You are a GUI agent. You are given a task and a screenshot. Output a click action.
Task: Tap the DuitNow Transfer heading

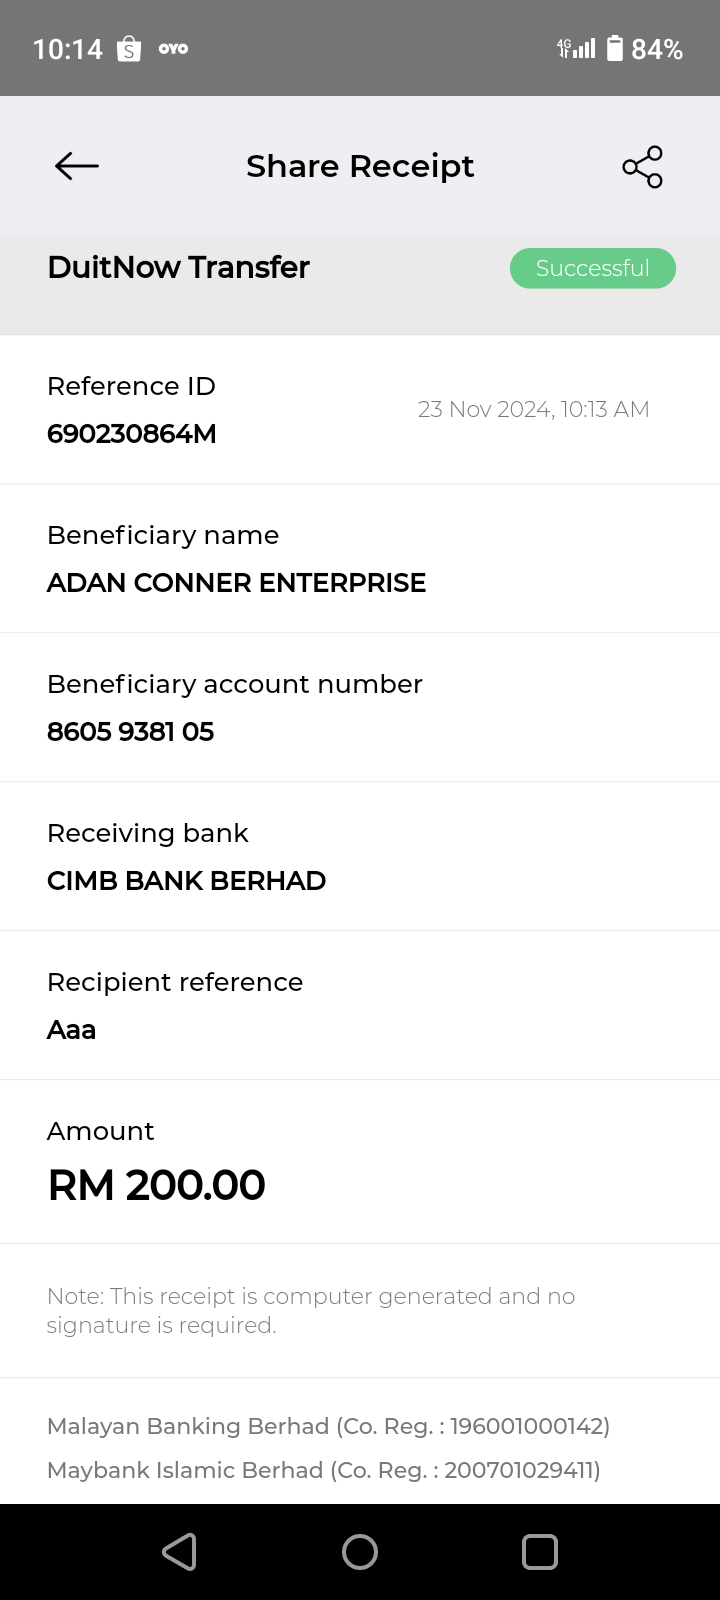(x=178, y=267)
